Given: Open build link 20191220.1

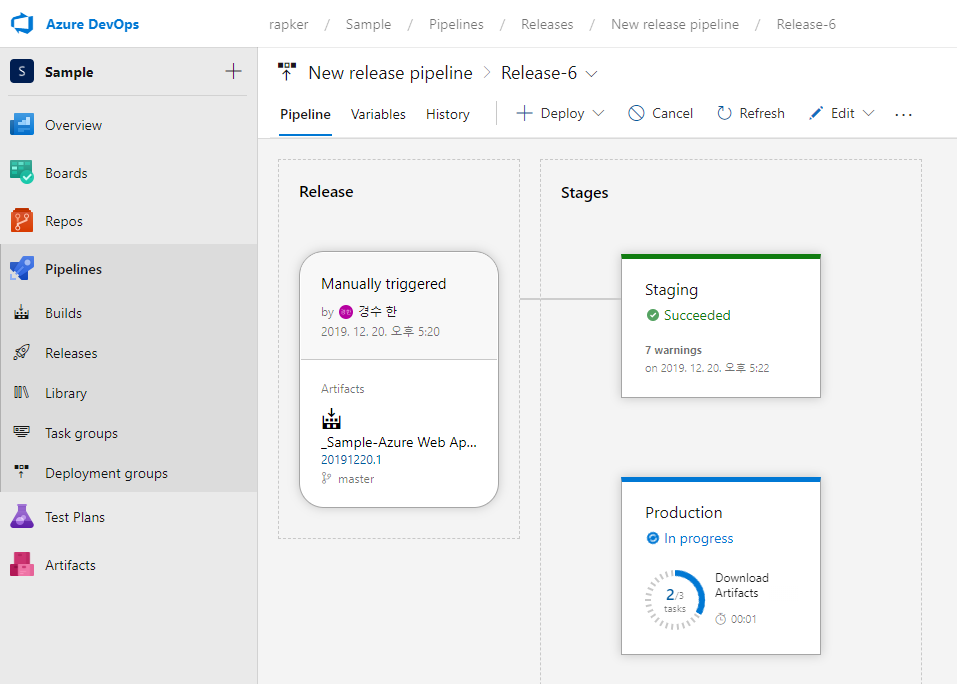Looking at the screenshot, I should pos(351,459).
